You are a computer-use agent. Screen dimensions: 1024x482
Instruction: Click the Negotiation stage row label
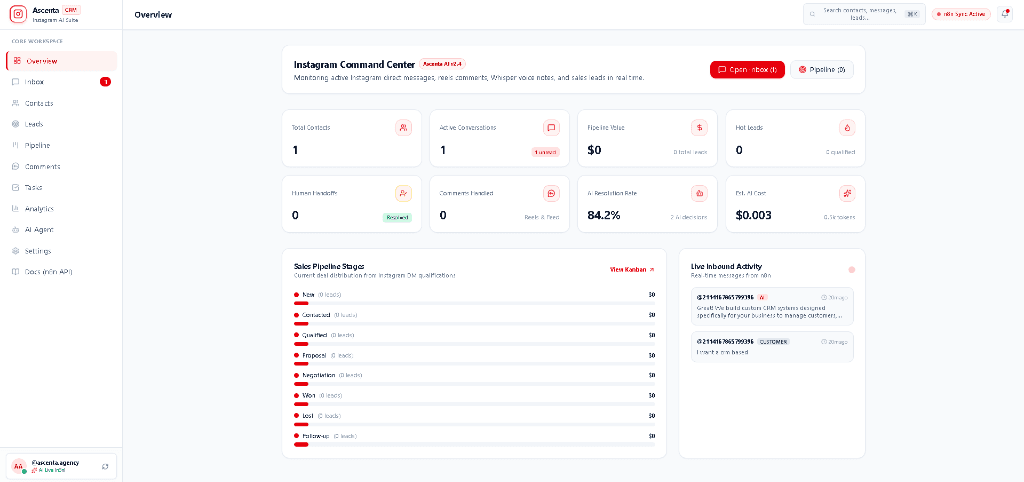(x=319, y=376)
